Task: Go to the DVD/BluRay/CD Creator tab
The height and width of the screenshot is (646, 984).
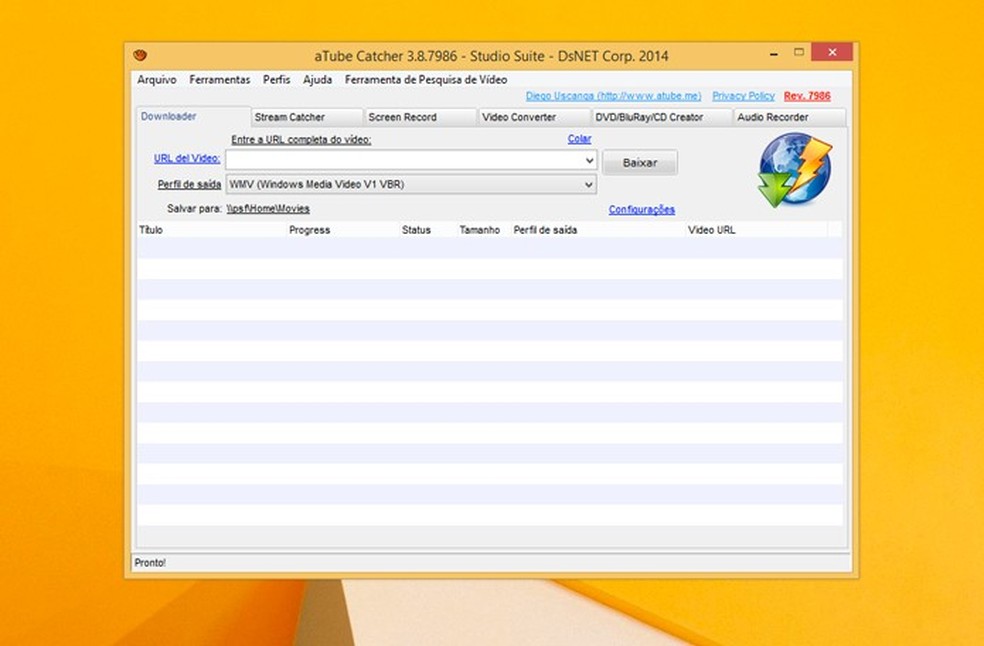Action: pyautogui.click(x=650, y=117)
